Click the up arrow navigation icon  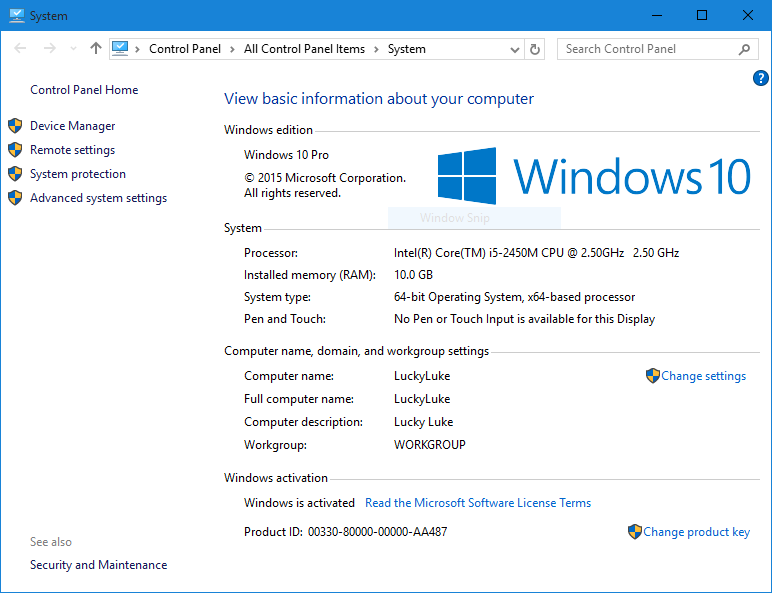tap(96, 49)
